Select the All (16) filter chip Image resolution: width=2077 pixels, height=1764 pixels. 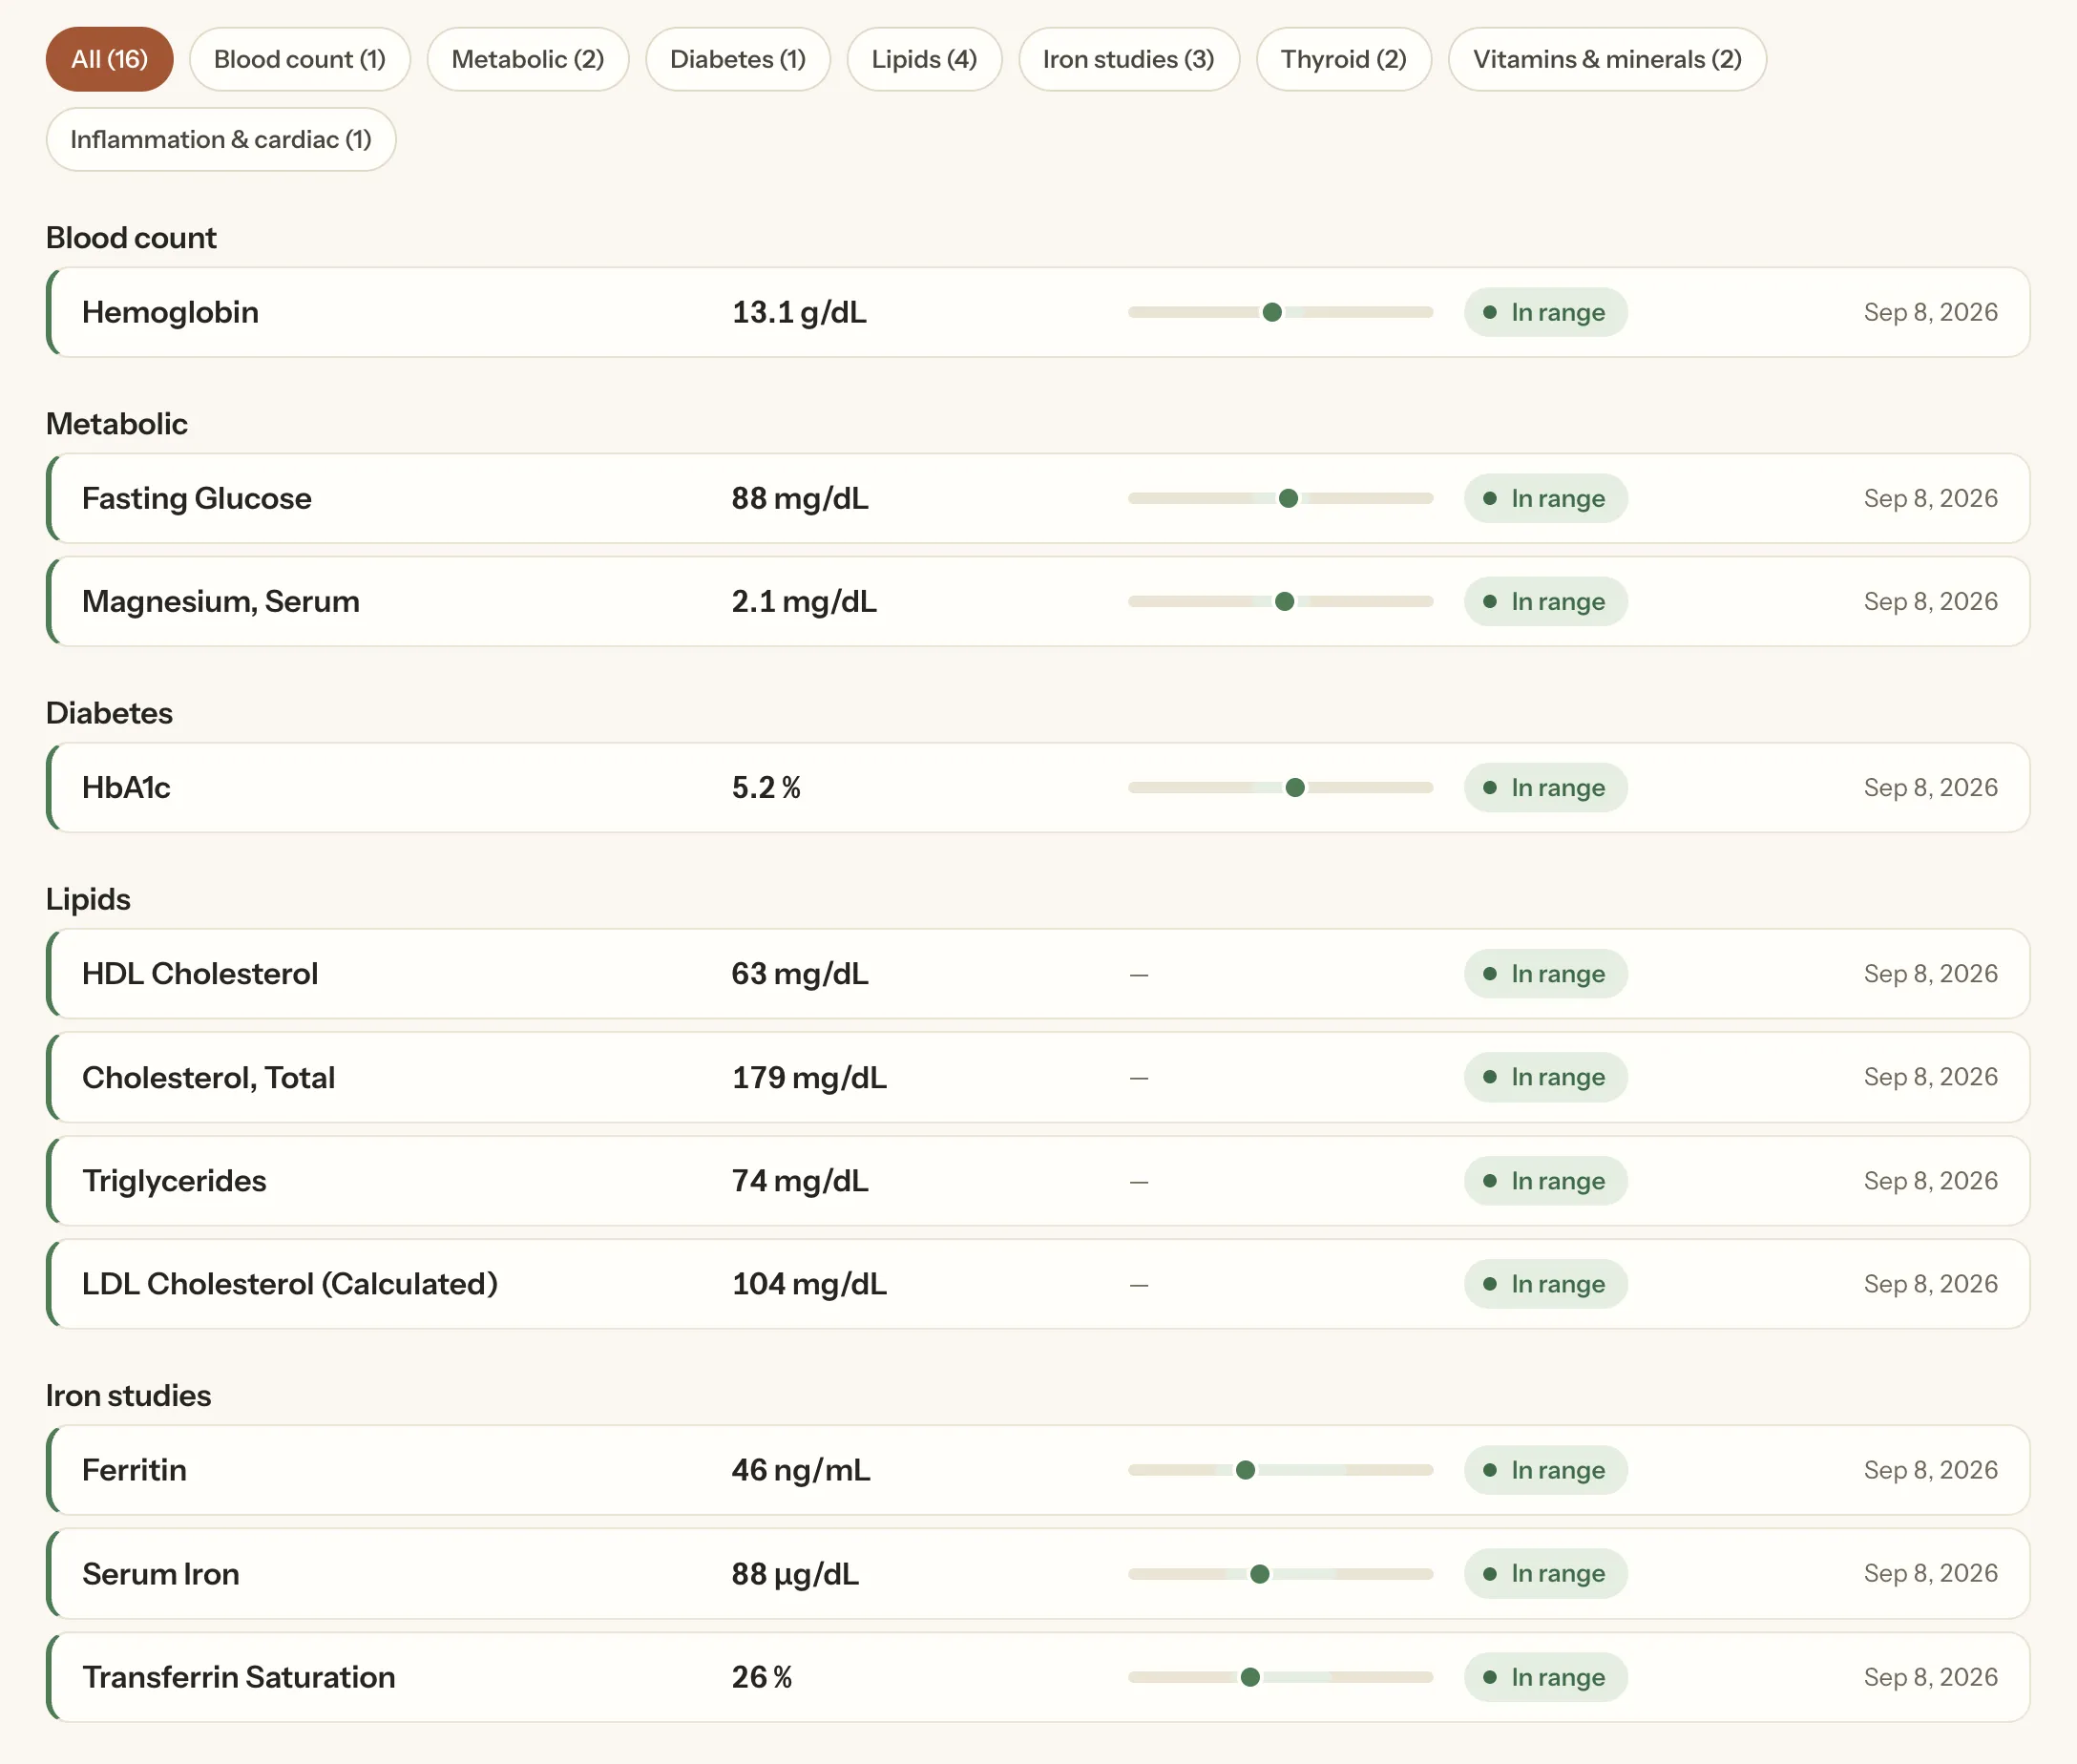[x=109, y=59]
